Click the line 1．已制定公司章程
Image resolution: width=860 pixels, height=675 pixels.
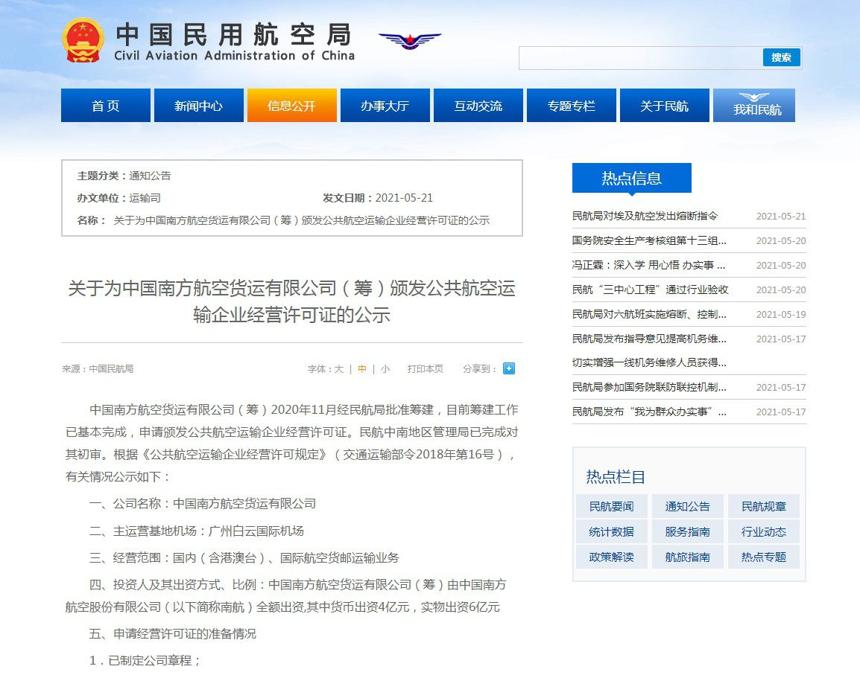click(x=145, y=661)
